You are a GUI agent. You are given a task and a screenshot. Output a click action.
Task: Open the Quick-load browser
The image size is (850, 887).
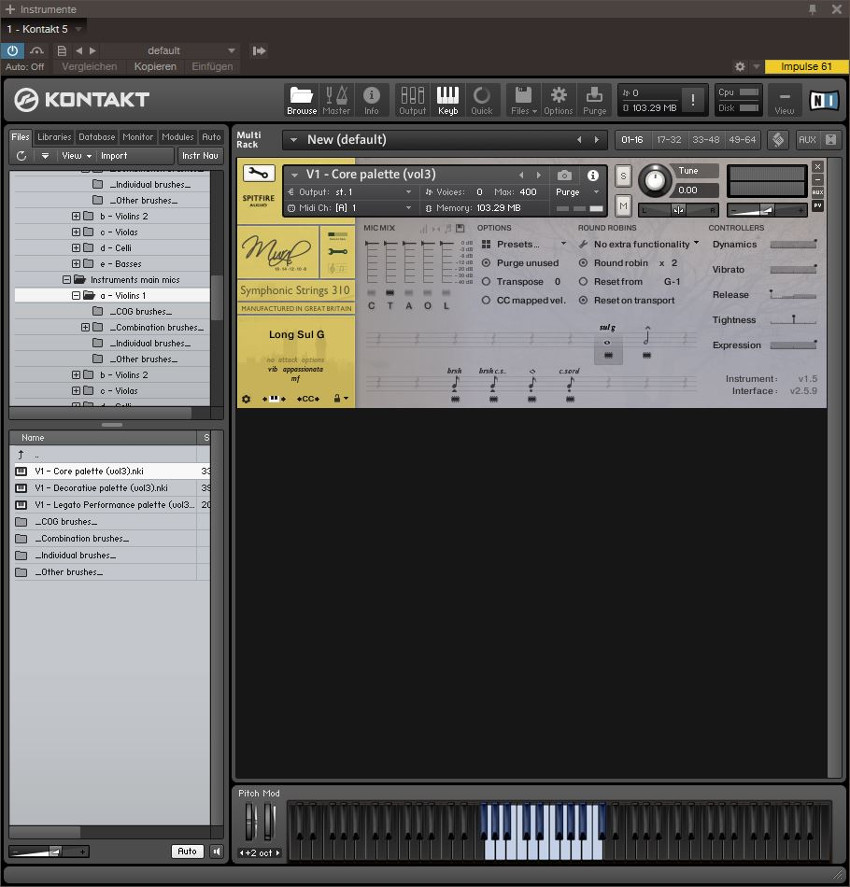pos(482,101)
